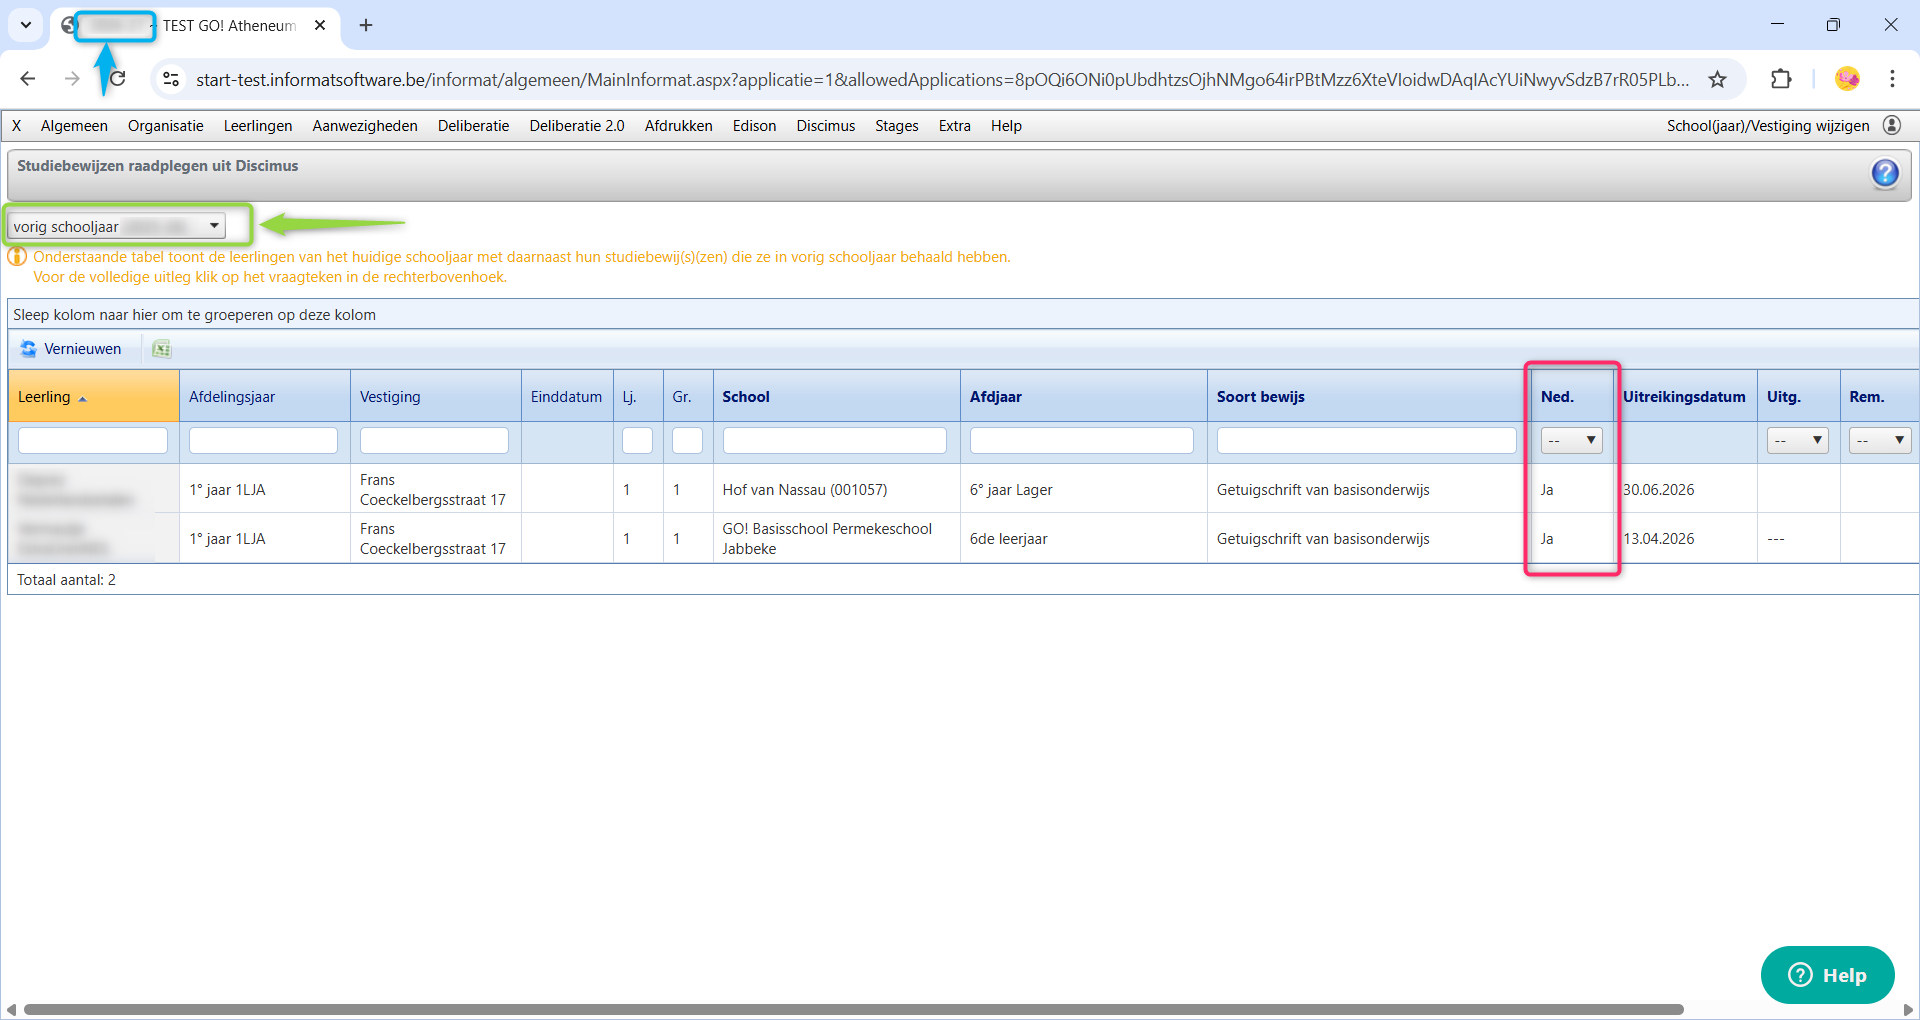The height and width of the screenshot is (1020, 1920).
Task: Click the blue help question mark icon
Action: [x=1884, y=174]
